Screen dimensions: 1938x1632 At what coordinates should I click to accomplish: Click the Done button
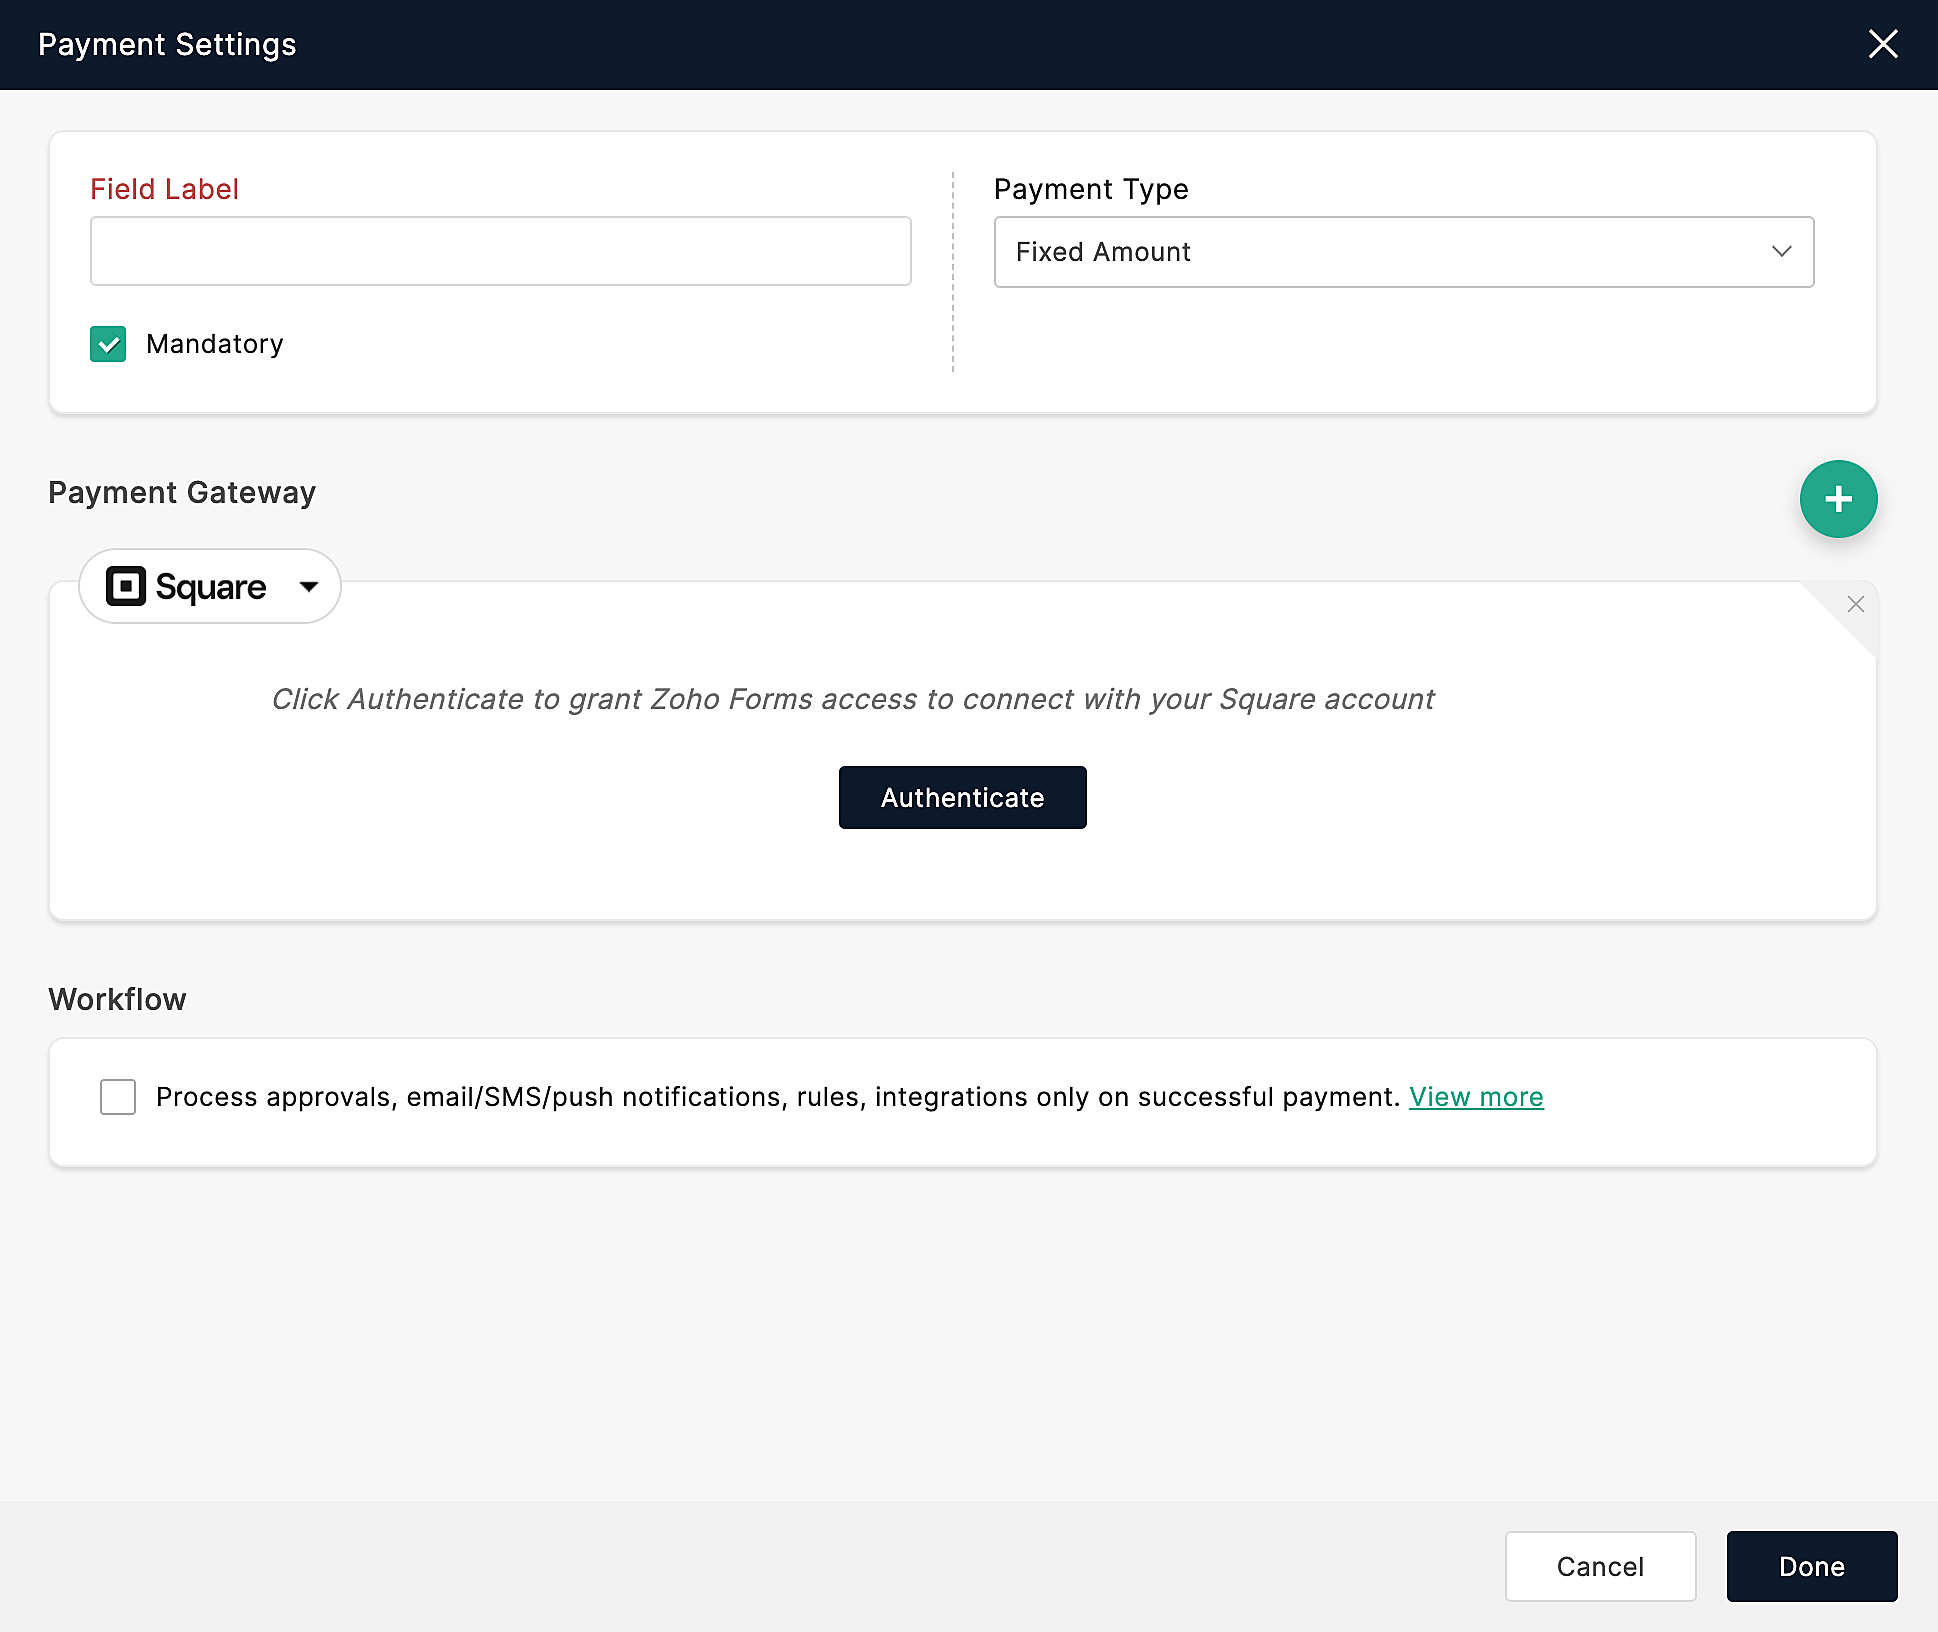coord(1811,1566)
